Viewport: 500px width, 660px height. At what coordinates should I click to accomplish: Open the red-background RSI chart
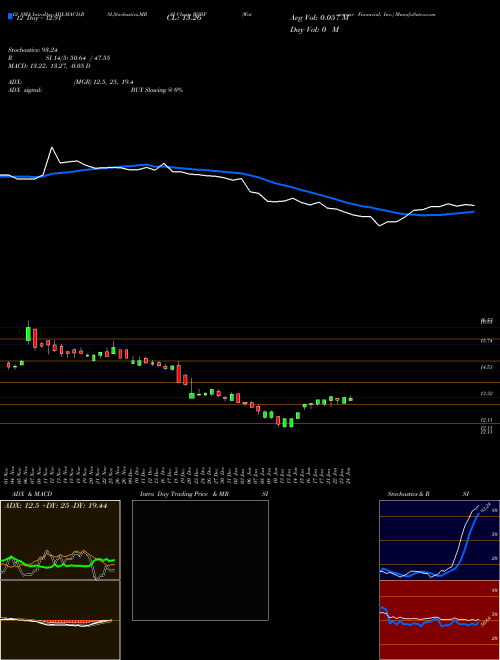pyautogui.click(x=439, y=620)
